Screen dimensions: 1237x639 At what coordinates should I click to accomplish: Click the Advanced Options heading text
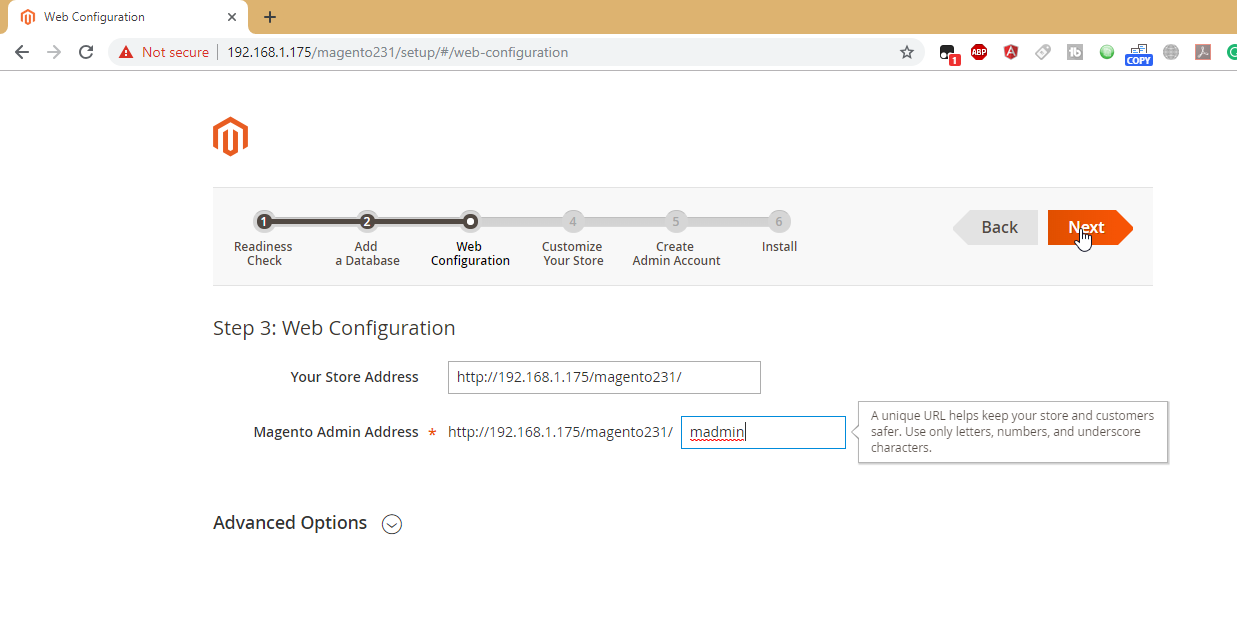290,523
